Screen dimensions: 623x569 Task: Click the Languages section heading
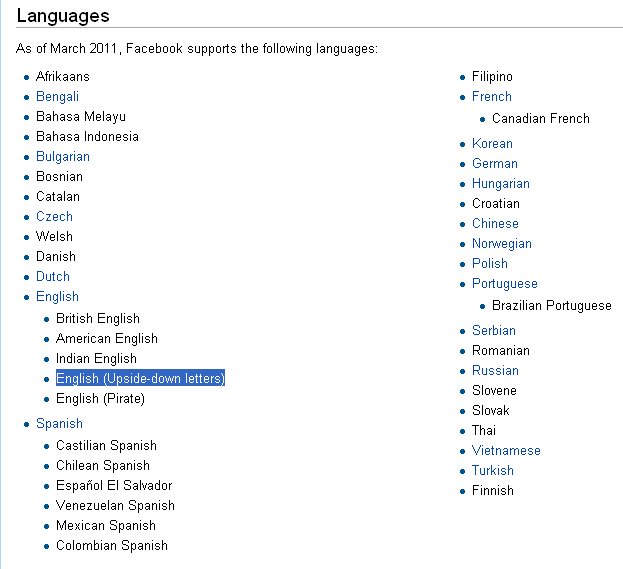coord(63,16)
